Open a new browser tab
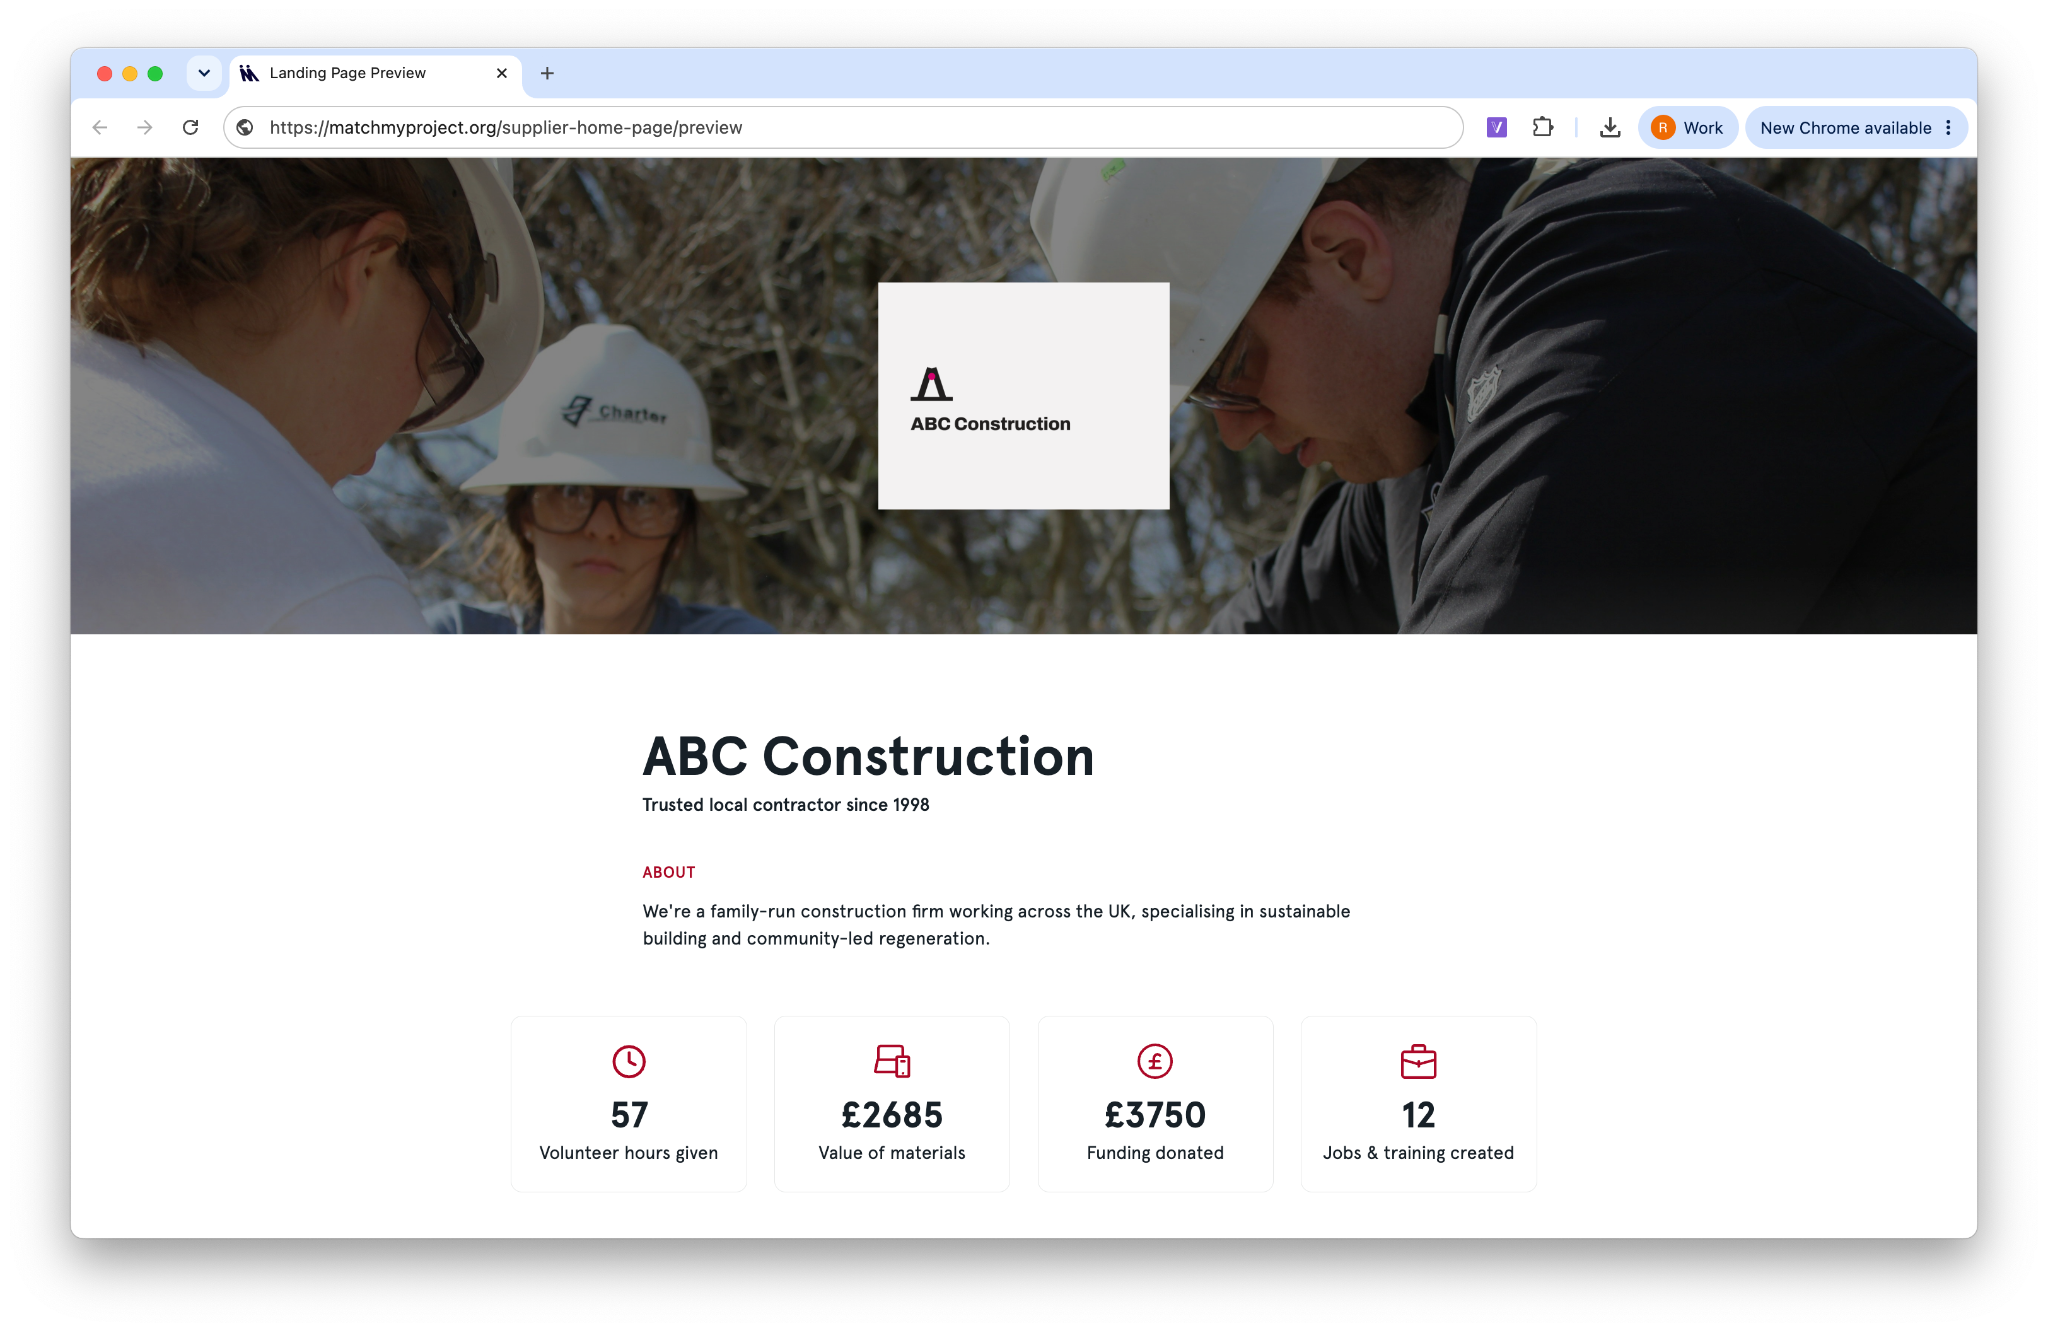 [x=547, y=73]
